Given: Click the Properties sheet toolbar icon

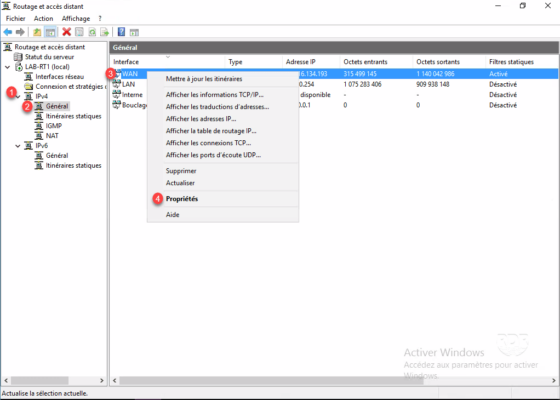Looking at the screenshot, I should click(79, 32).
